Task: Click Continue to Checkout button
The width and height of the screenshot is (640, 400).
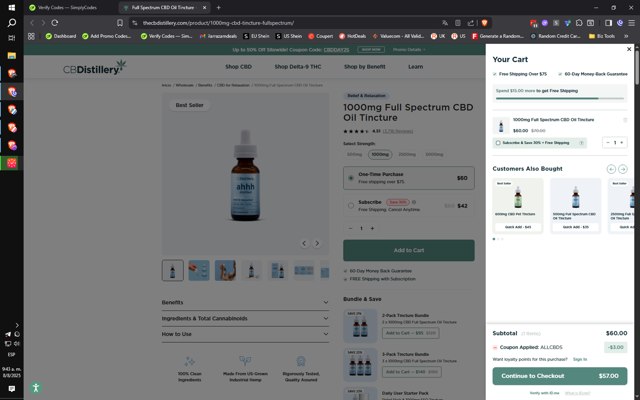Action: click(x=560, y=376)
